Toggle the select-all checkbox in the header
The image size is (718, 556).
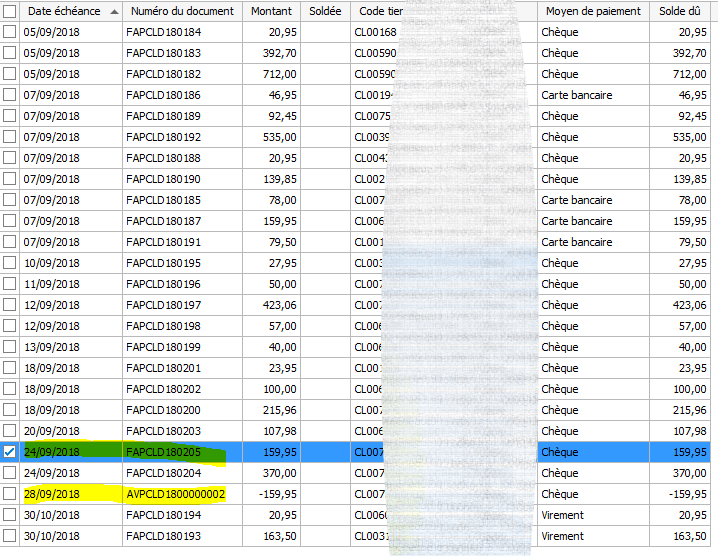9,11
